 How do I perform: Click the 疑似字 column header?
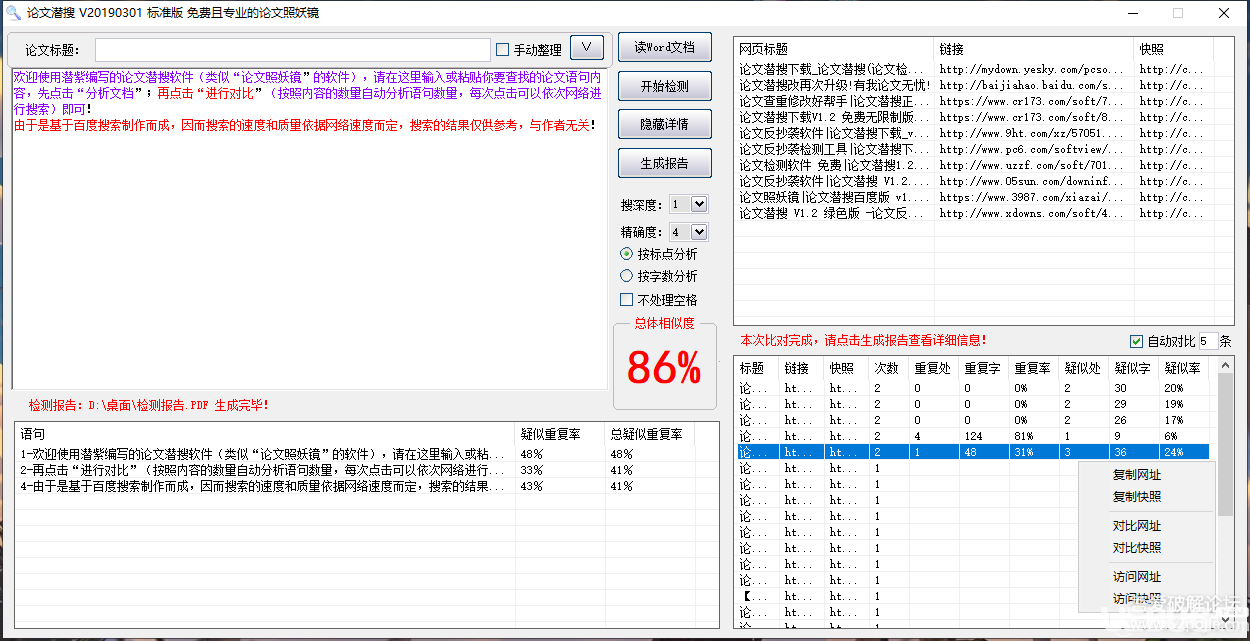1133,368
